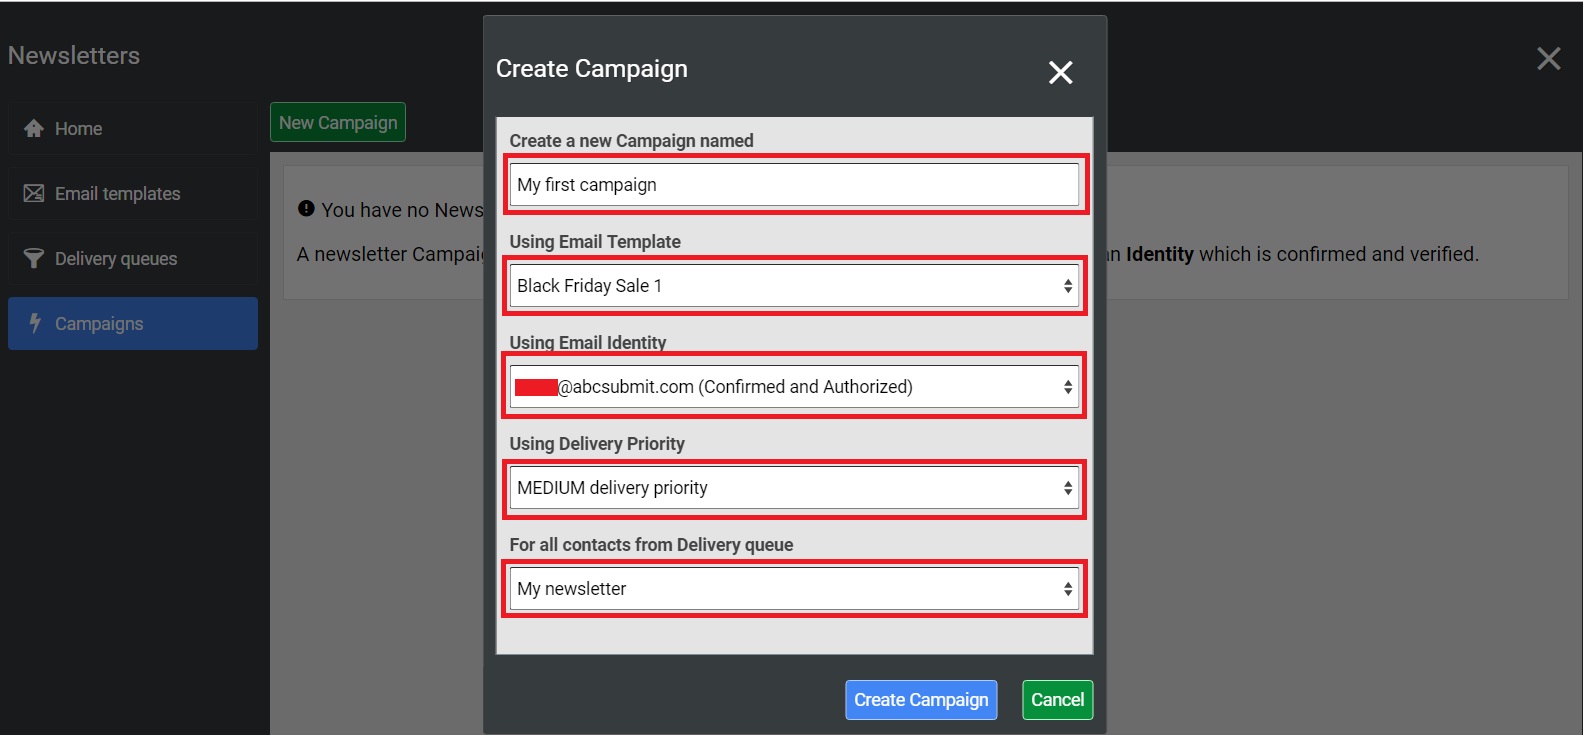Viewport: 1583px width, 735px height.
Task: Go to Home in the sidebar menu
Action: pos(79,129)
